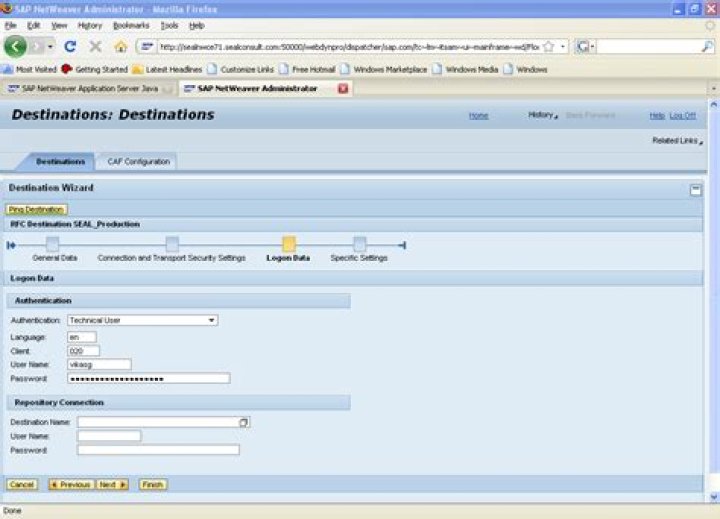Screen dimensions: 720x519
Task: Select the Specific Settings roadmap step
Action: [360, 244]
